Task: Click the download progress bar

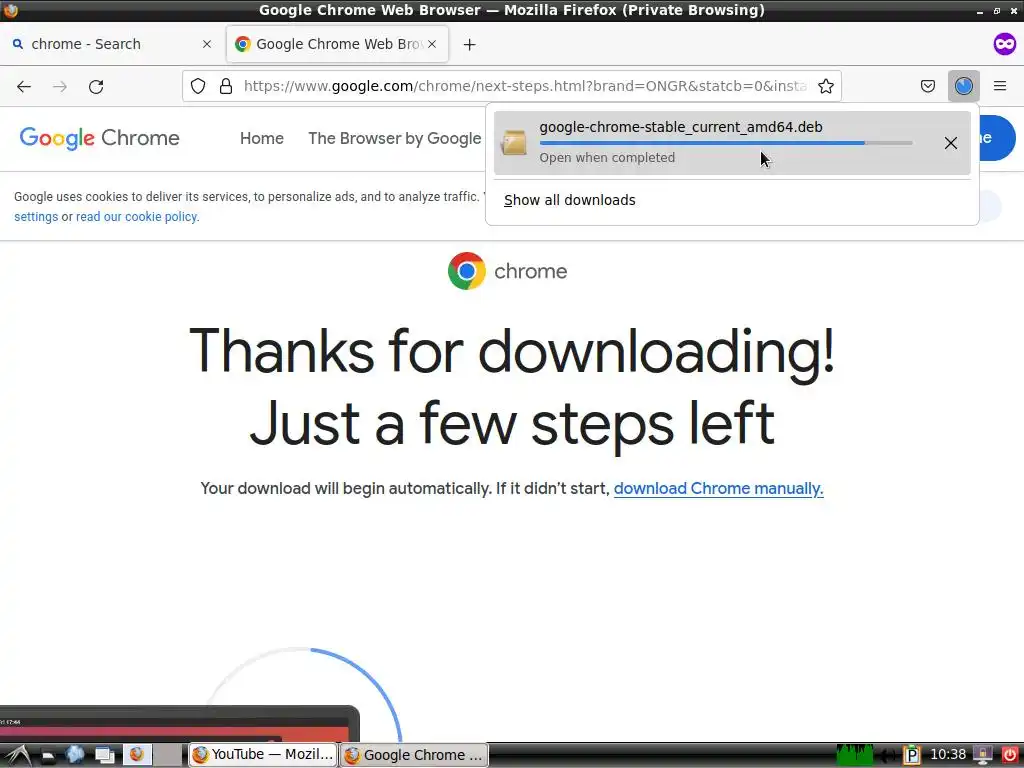Action: pos(726,142)
